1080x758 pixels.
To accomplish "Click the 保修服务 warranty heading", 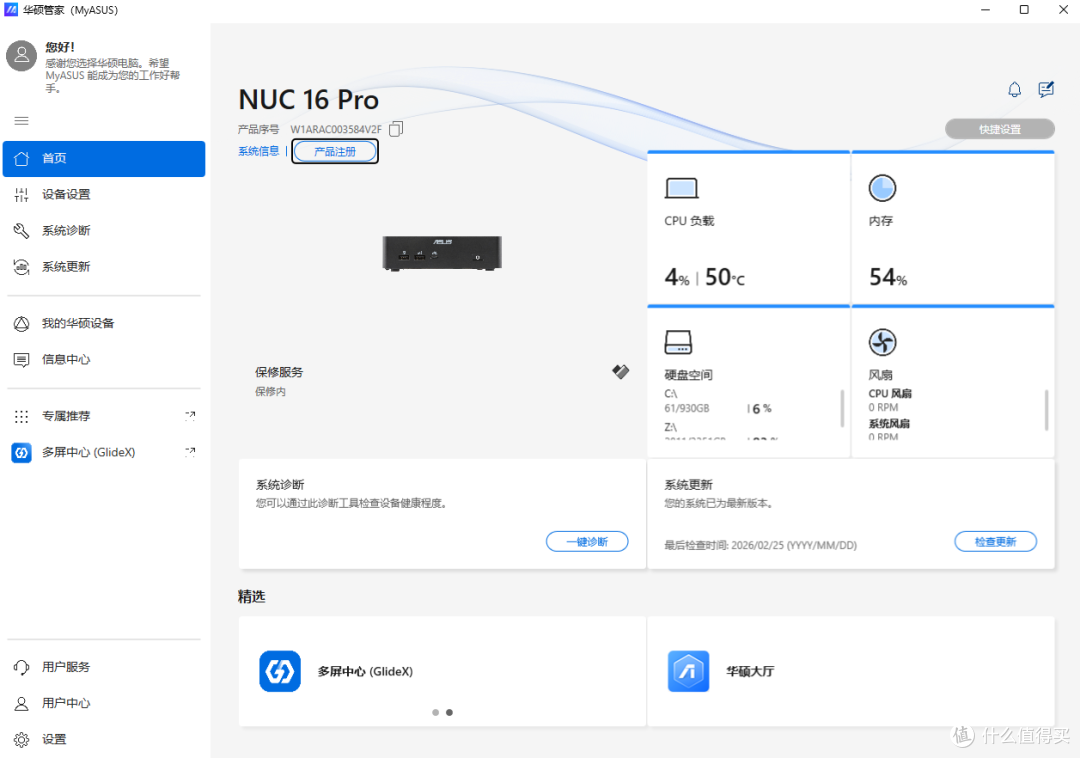I will (x=279, y=372).
